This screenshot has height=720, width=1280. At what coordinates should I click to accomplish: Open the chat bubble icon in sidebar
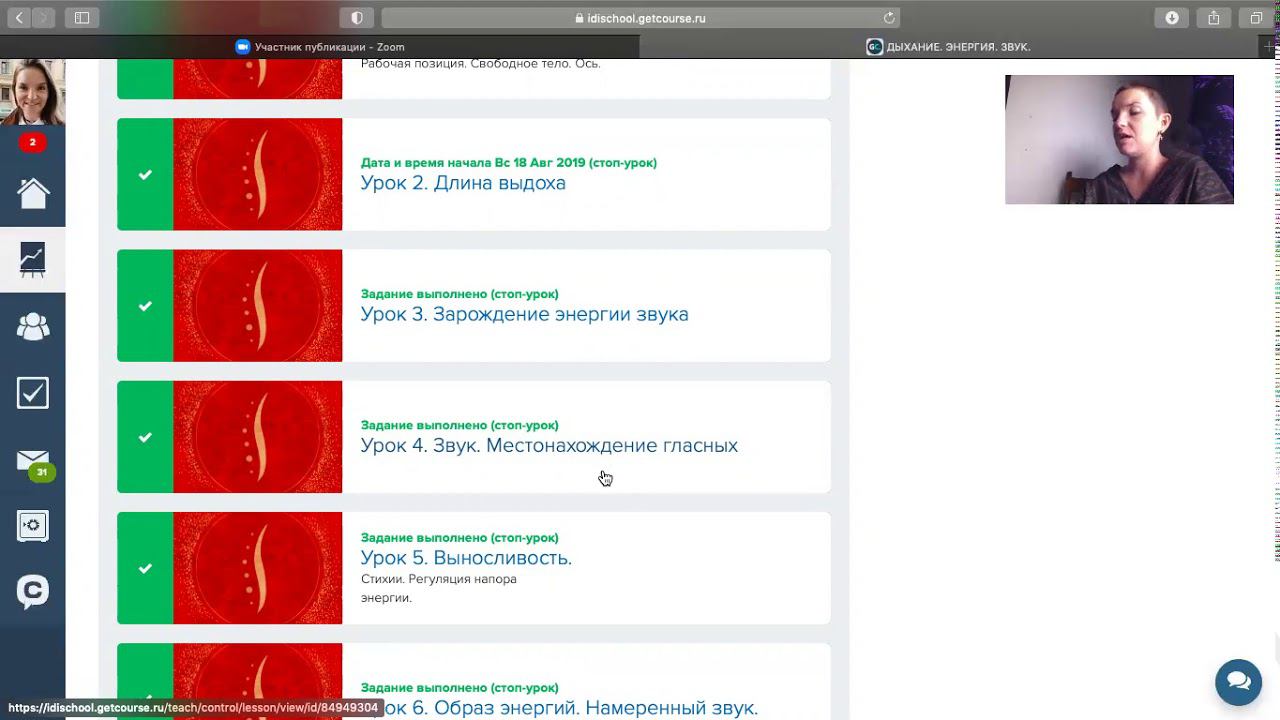coord(33,592)
